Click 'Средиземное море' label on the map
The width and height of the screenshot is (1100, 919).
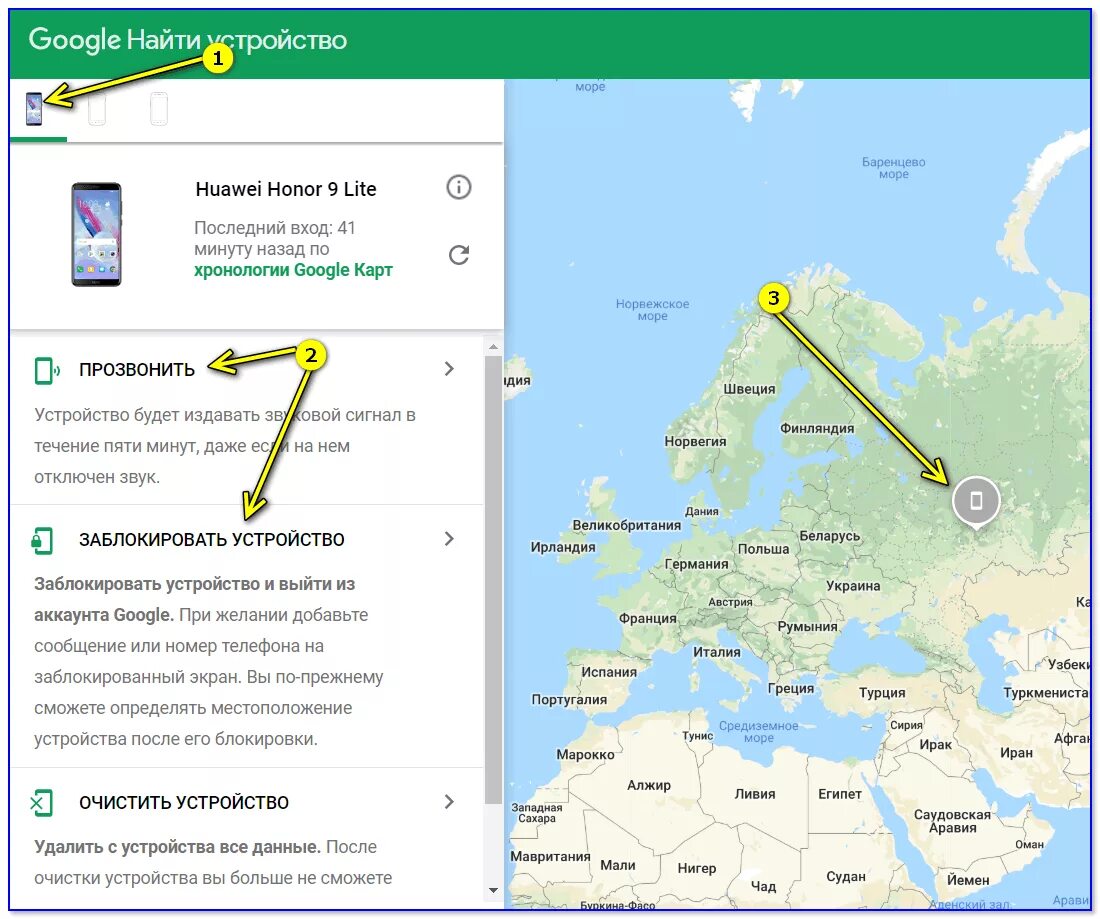pyautogui.click(x=758, y=732)
